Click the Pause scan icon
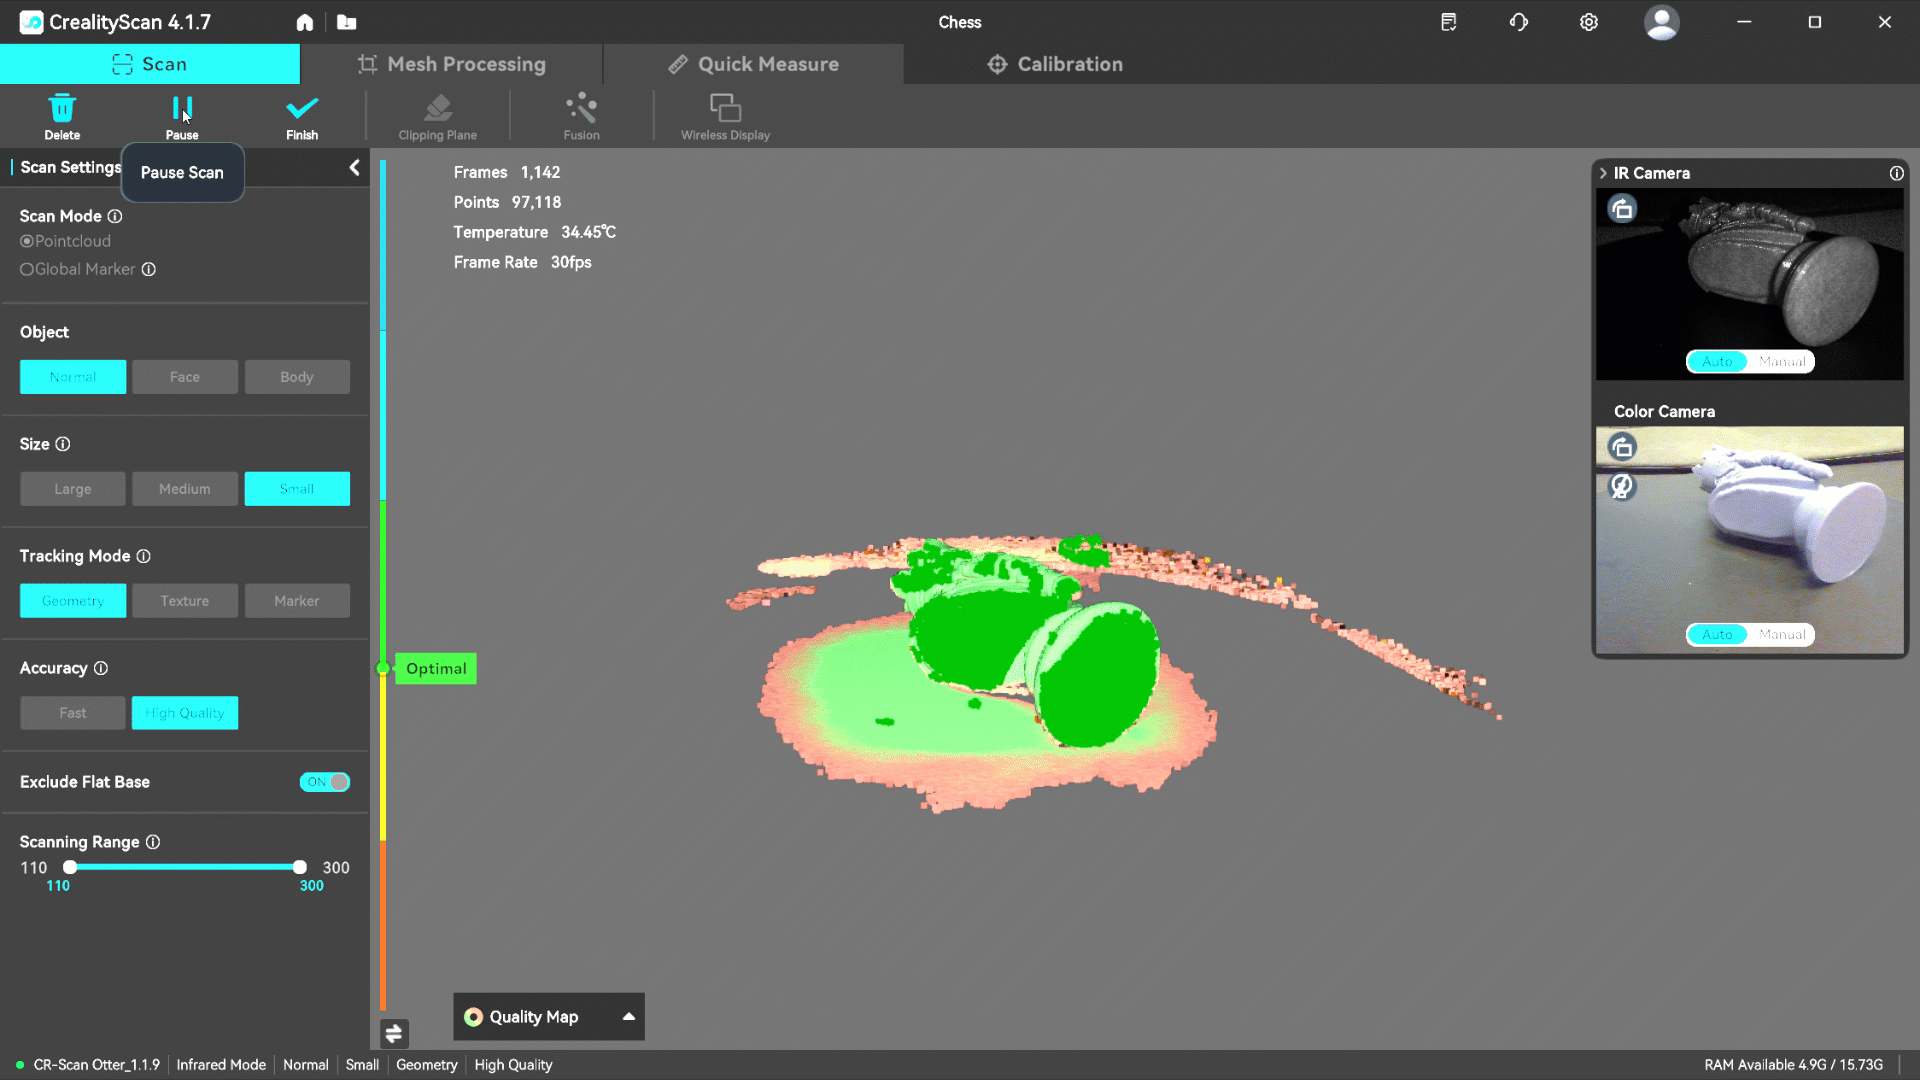Screen dimensions: 1920x1080 pos(181,108)
